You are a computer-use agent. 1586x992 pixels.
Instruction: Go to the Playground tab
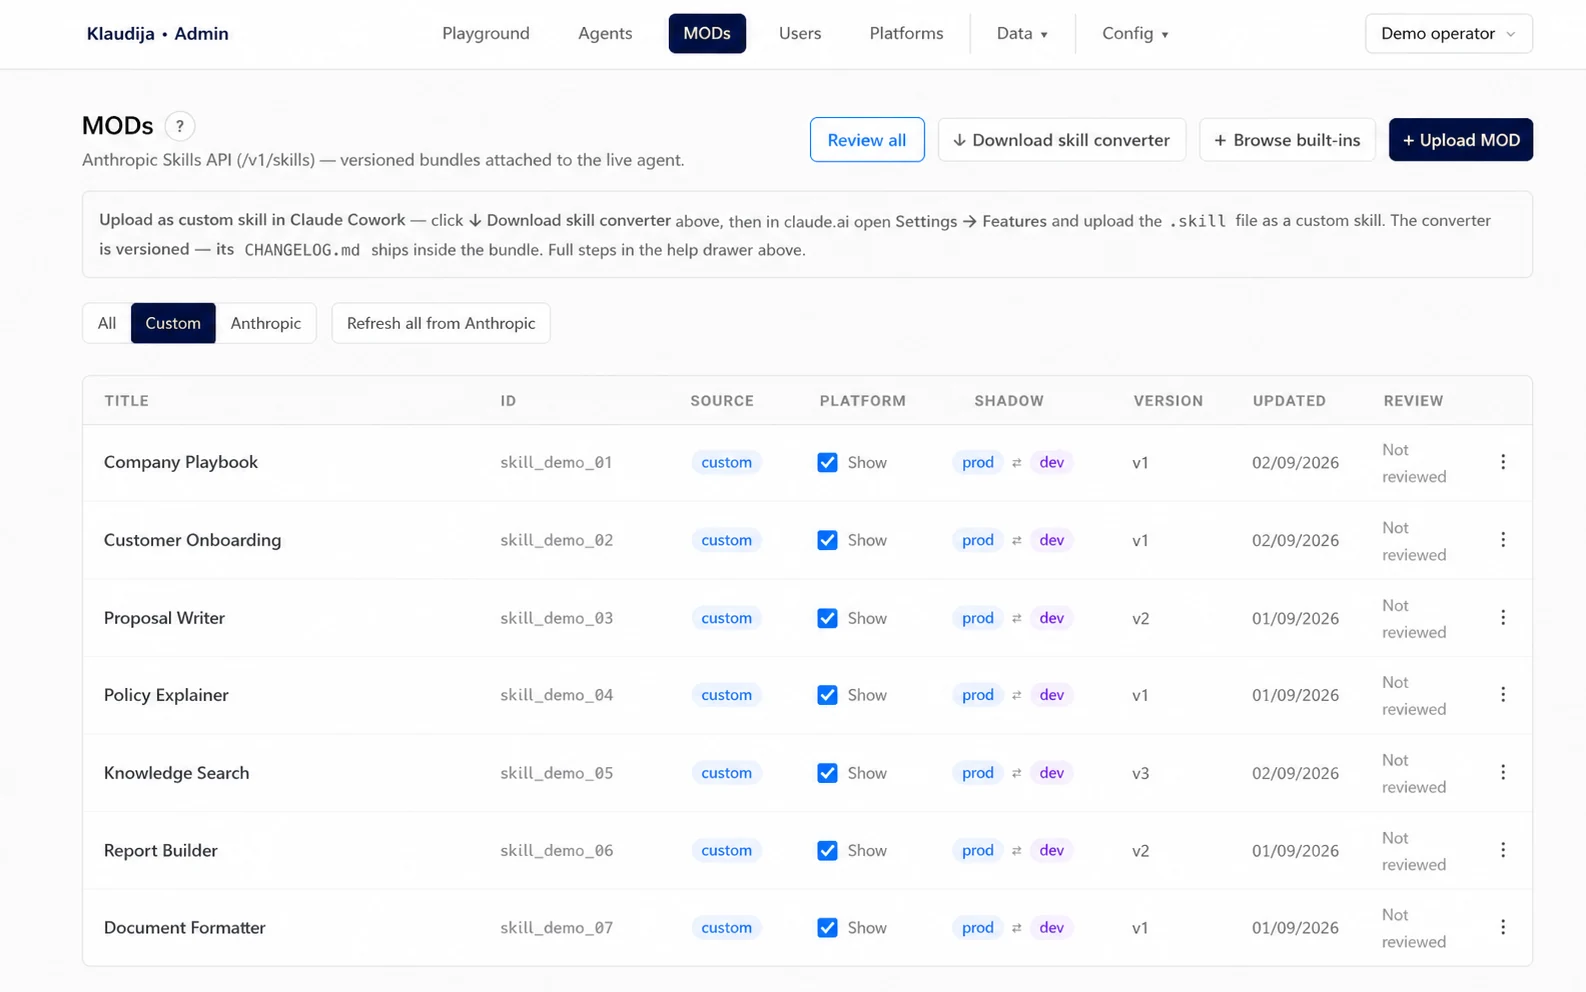coord(486,34)
